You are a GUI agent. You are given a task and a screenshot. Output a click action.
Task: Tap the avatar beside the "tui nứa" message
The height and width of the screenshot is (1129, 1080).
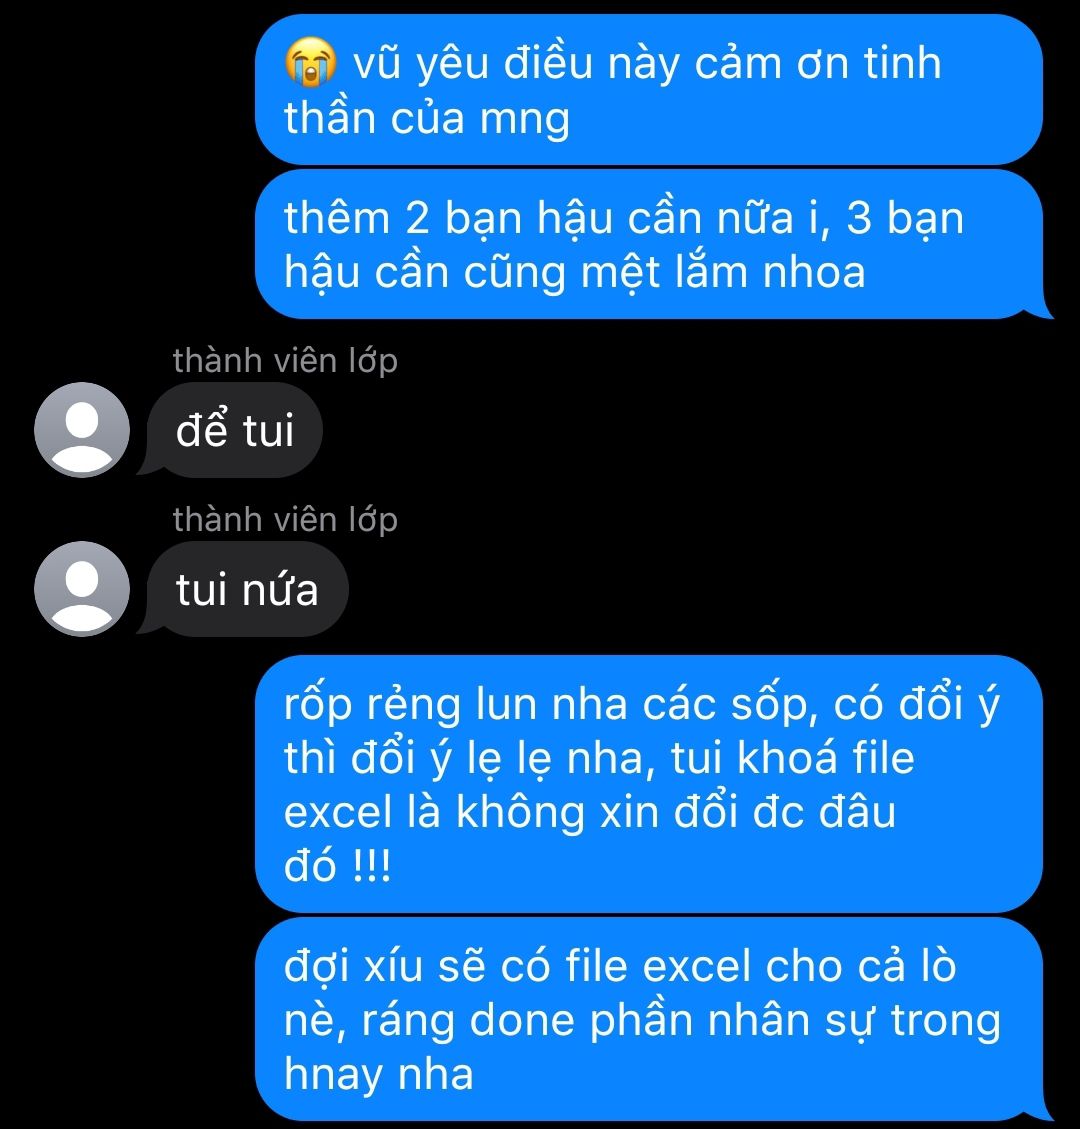(82, 589)
